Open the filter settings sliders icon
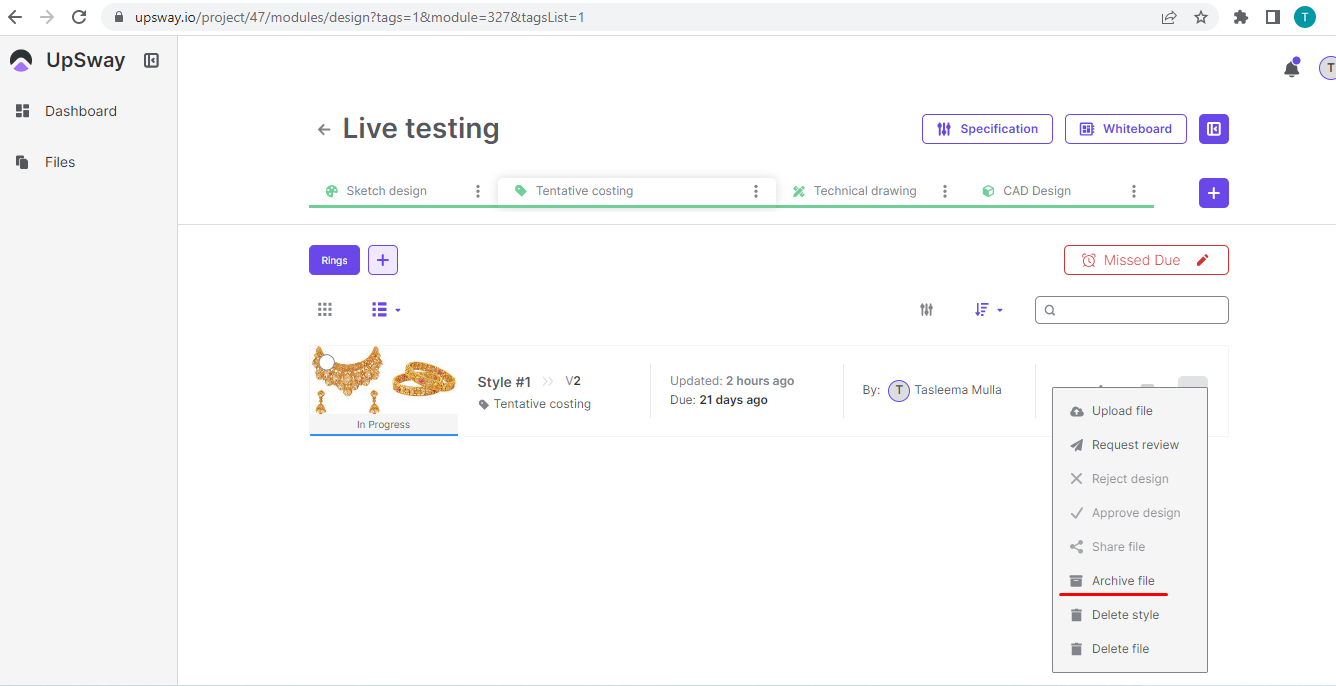Screen dimensions: 1336x686 926,310
